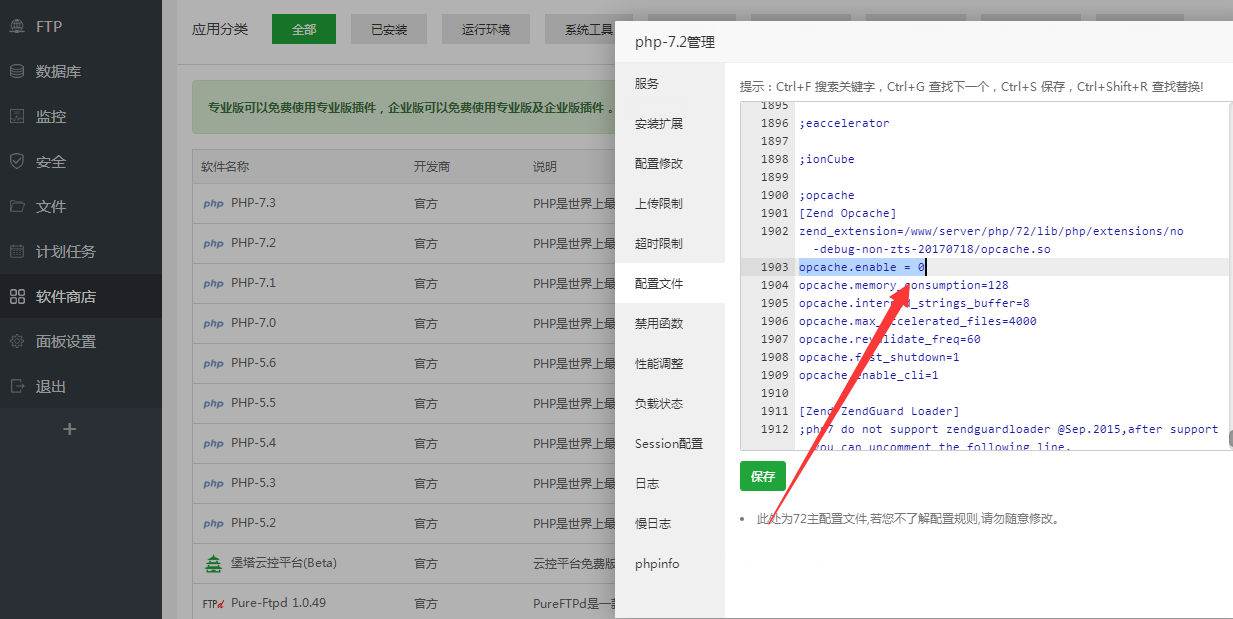Open the PHP-7.3 entry in software list
This screenshot has height=619, width=1233.
253,203
